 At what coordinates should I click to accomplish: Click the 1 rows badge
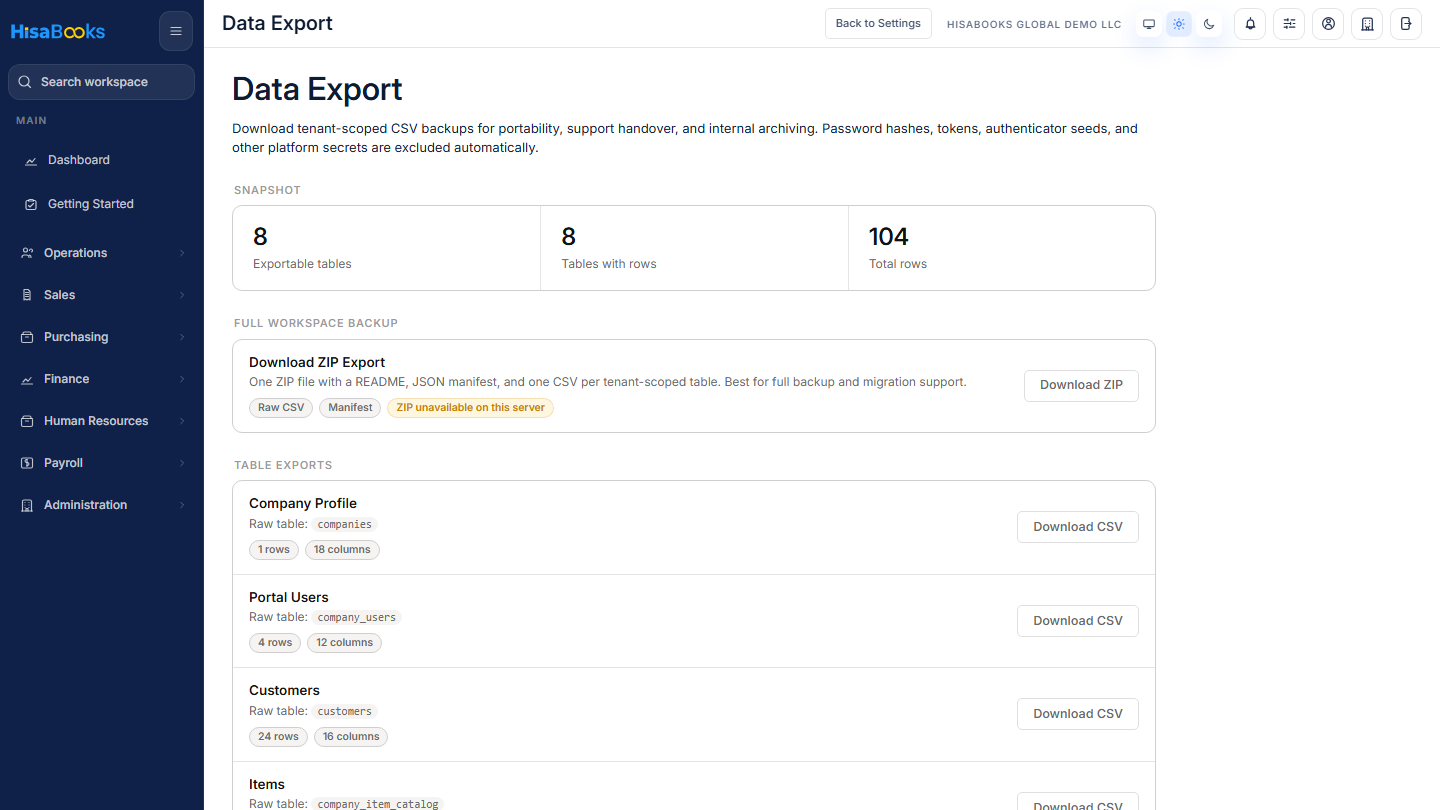[273, 550]
